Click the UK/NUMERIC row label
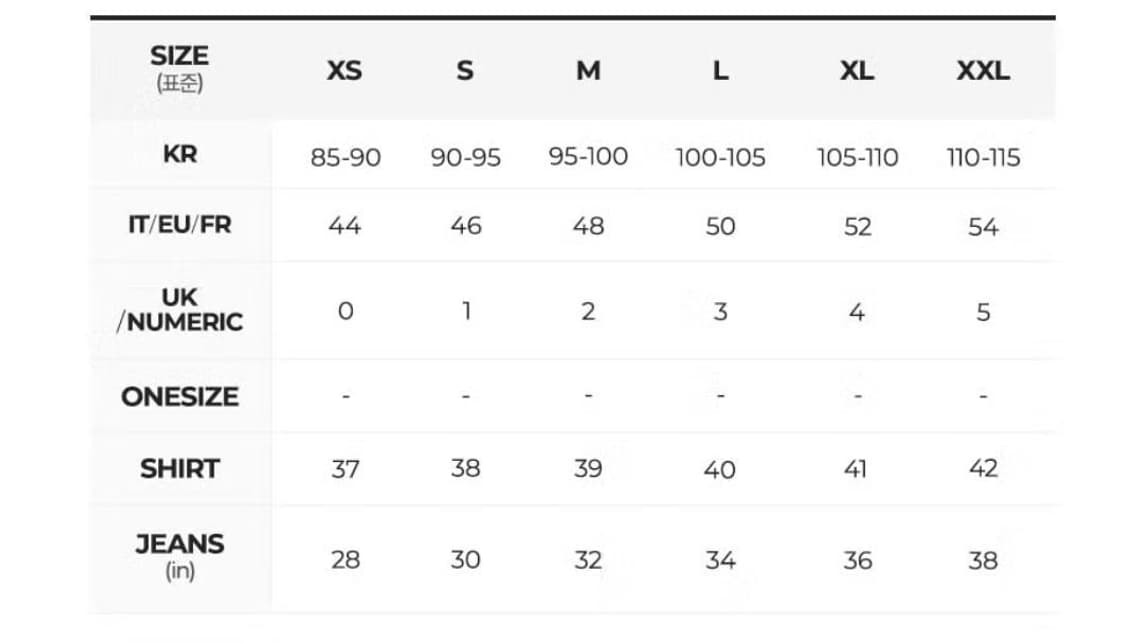This screenshot has width=1125, height=643. coord(180,310)
